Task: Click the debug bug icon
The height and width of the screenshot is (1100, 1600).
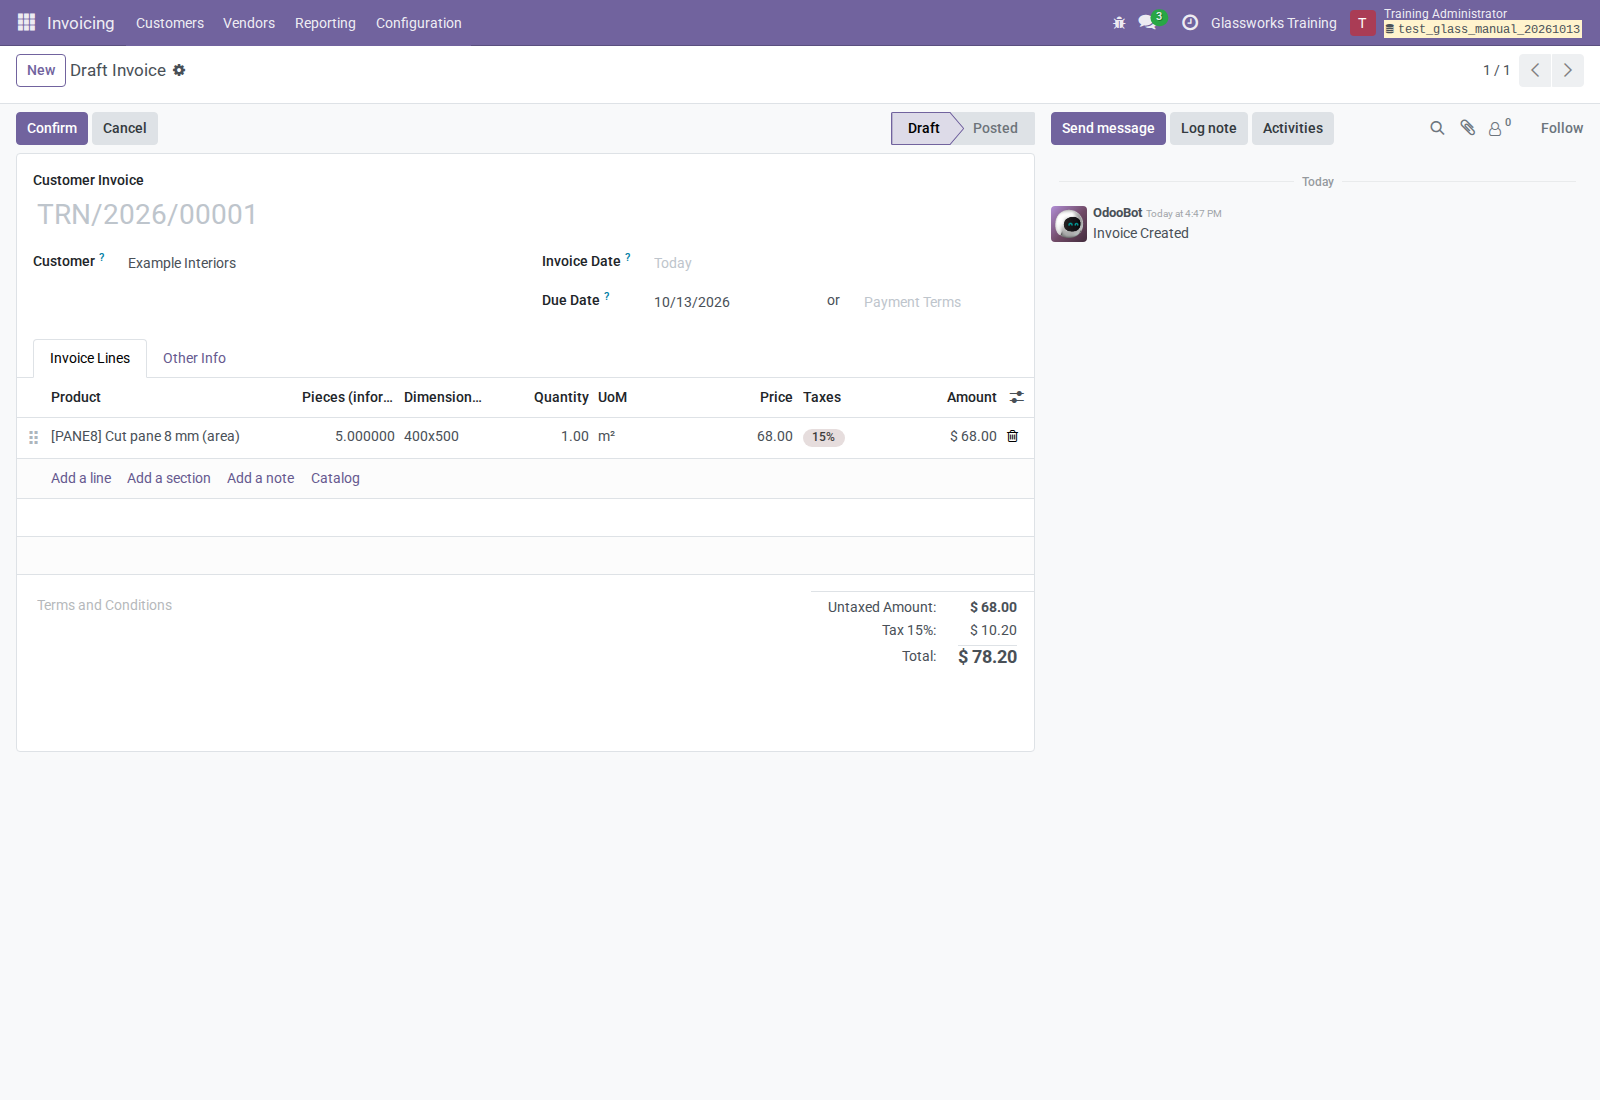Action: [x=1119, y=22]
